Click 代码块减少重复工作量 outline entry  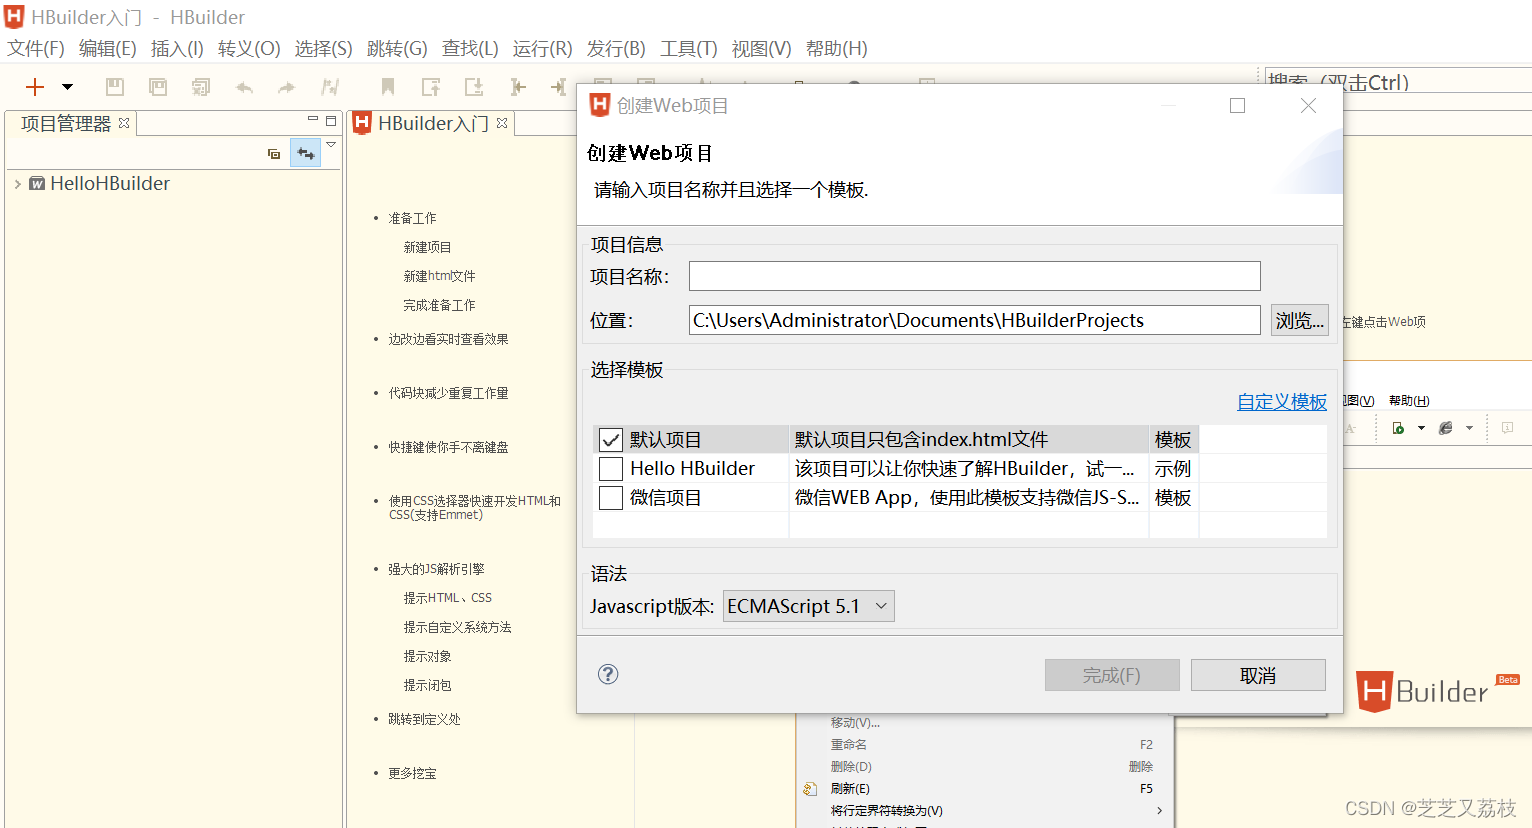point(448,393)
